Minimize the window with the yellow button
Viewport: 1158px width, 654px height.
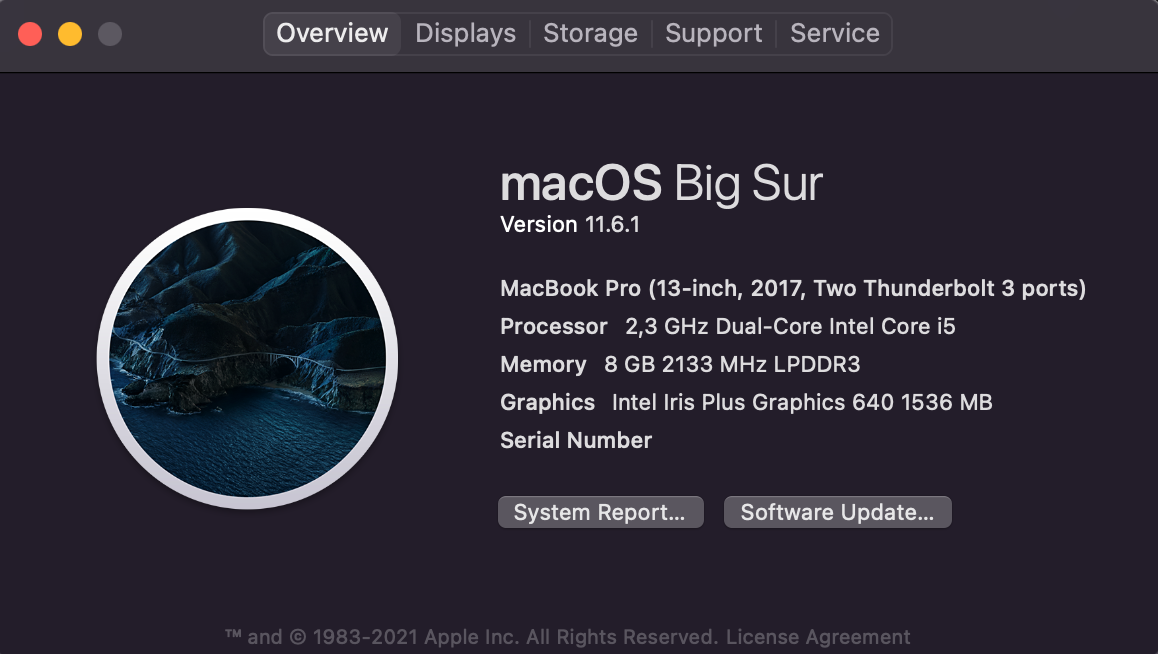70,34
